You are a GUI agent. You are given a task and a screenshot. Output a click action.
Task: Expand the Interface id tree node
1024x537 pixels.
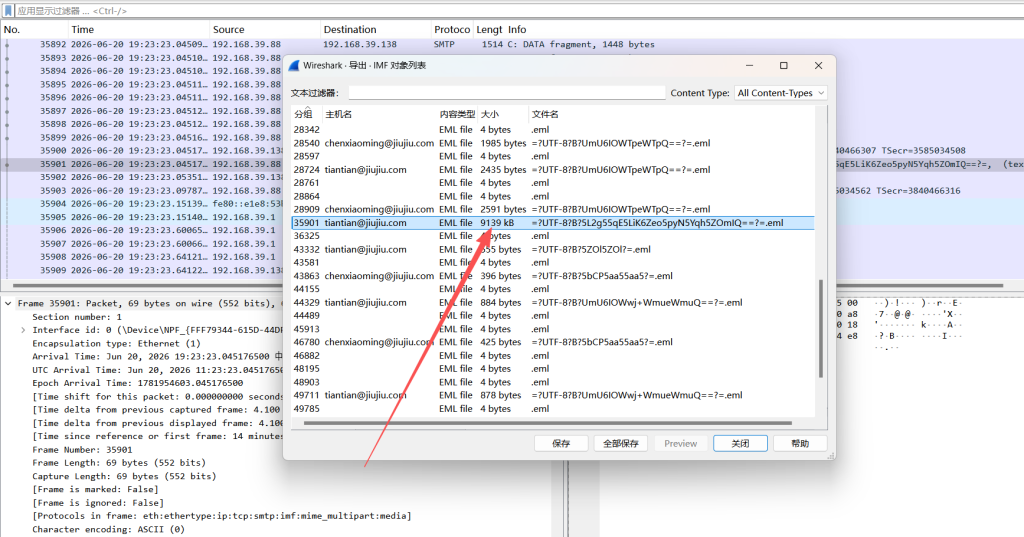(x=23, y=330)
